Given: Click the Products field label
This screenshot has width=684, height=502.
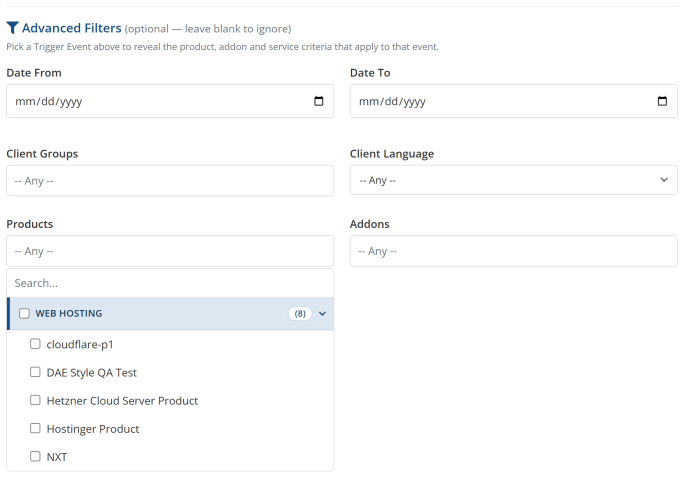Looking at the screenshot, I should (x=30, y=224).
